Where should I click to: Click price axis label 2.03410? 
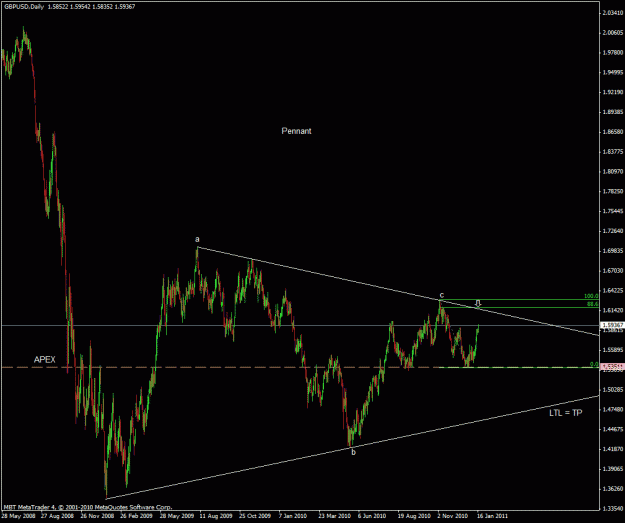(x=612, y=13)
